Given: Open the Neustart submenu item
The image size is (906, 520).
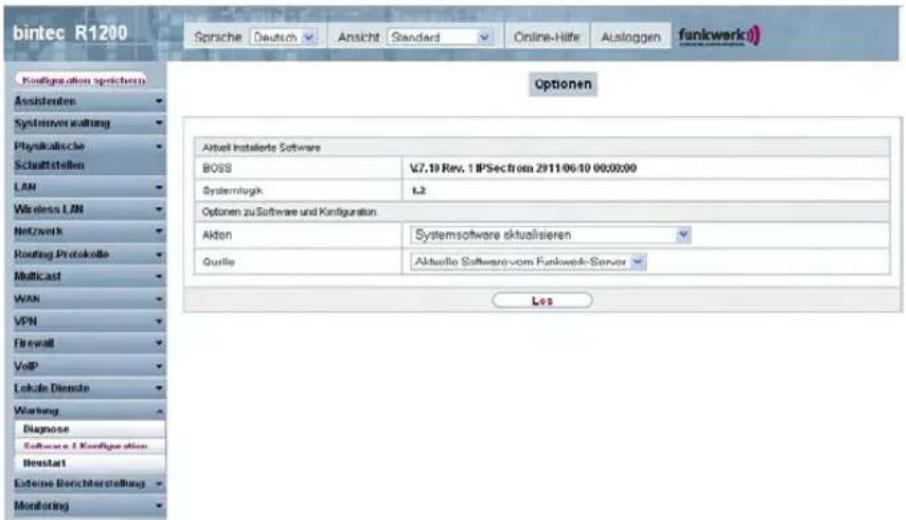Looking at the screenshot, I should 90,463.
